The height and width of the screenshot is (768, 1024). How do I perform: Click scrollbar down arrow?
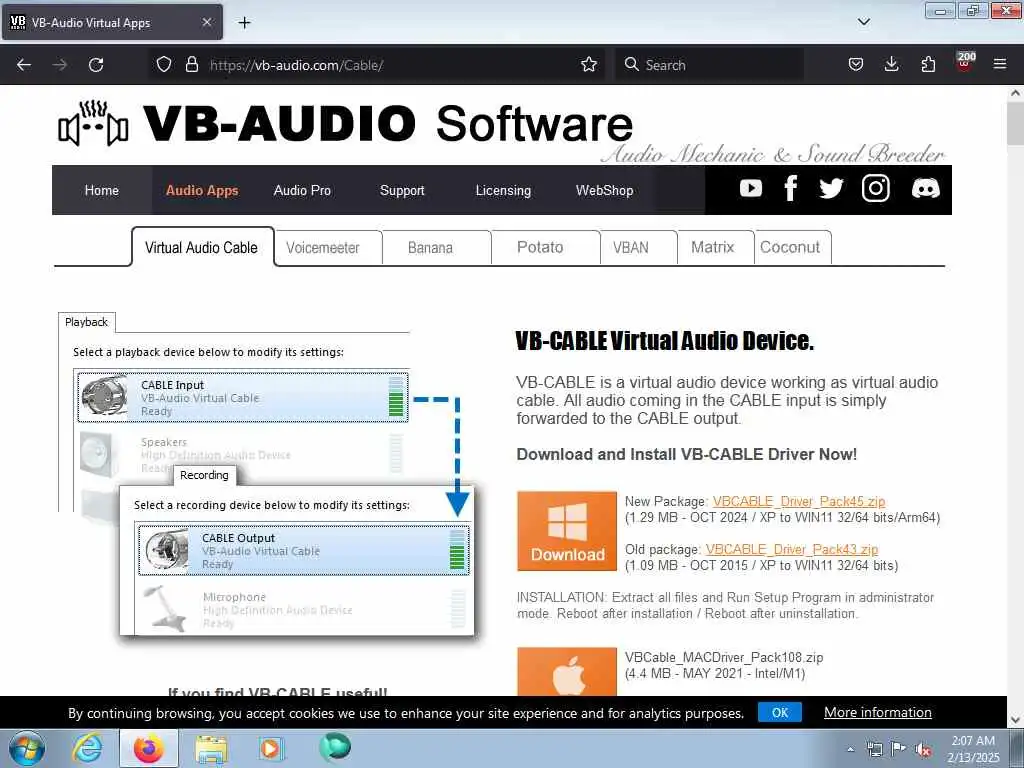[x=1015, y=720]
